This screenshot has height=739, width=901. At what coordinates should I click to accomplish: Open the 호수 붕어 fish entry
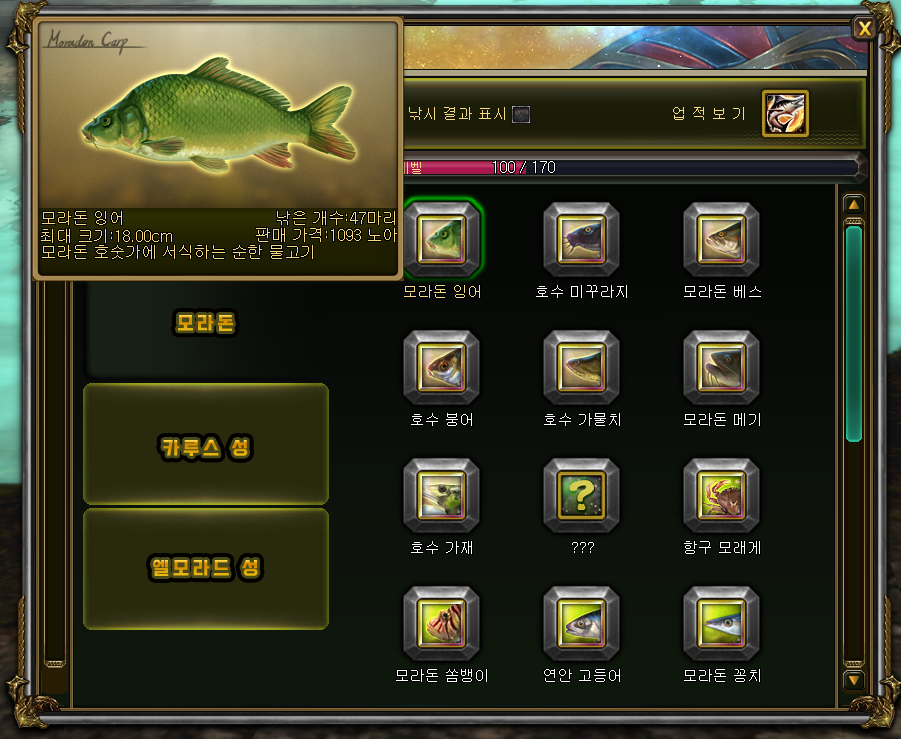tap(441, 367)
